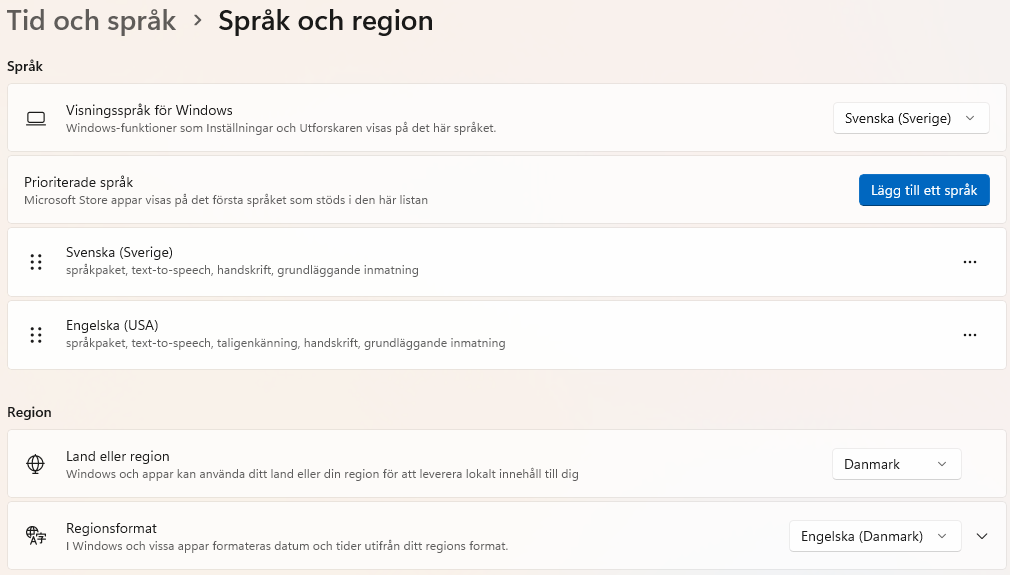
Task: Go back to Tid och språk
Action: pos(91,20)
